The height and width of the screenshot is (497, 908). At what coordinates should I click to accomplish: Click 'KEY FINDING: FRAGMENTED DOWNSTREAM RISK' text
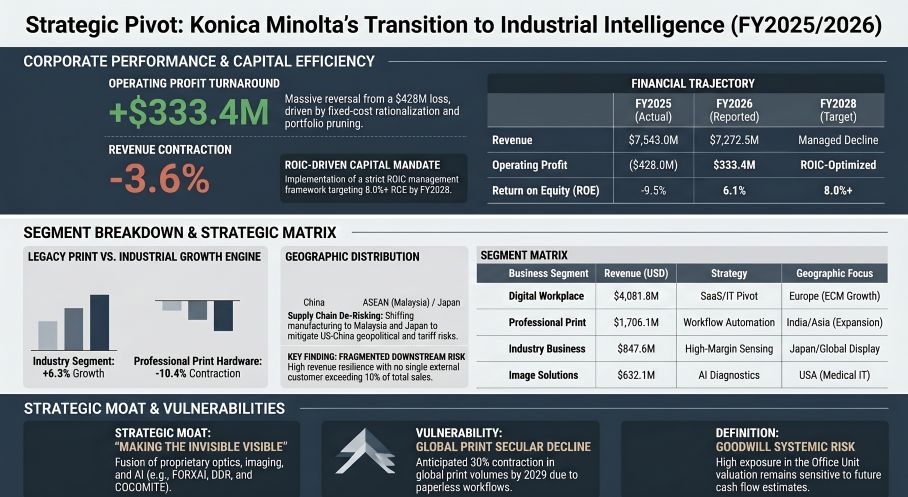click(376, 357)
